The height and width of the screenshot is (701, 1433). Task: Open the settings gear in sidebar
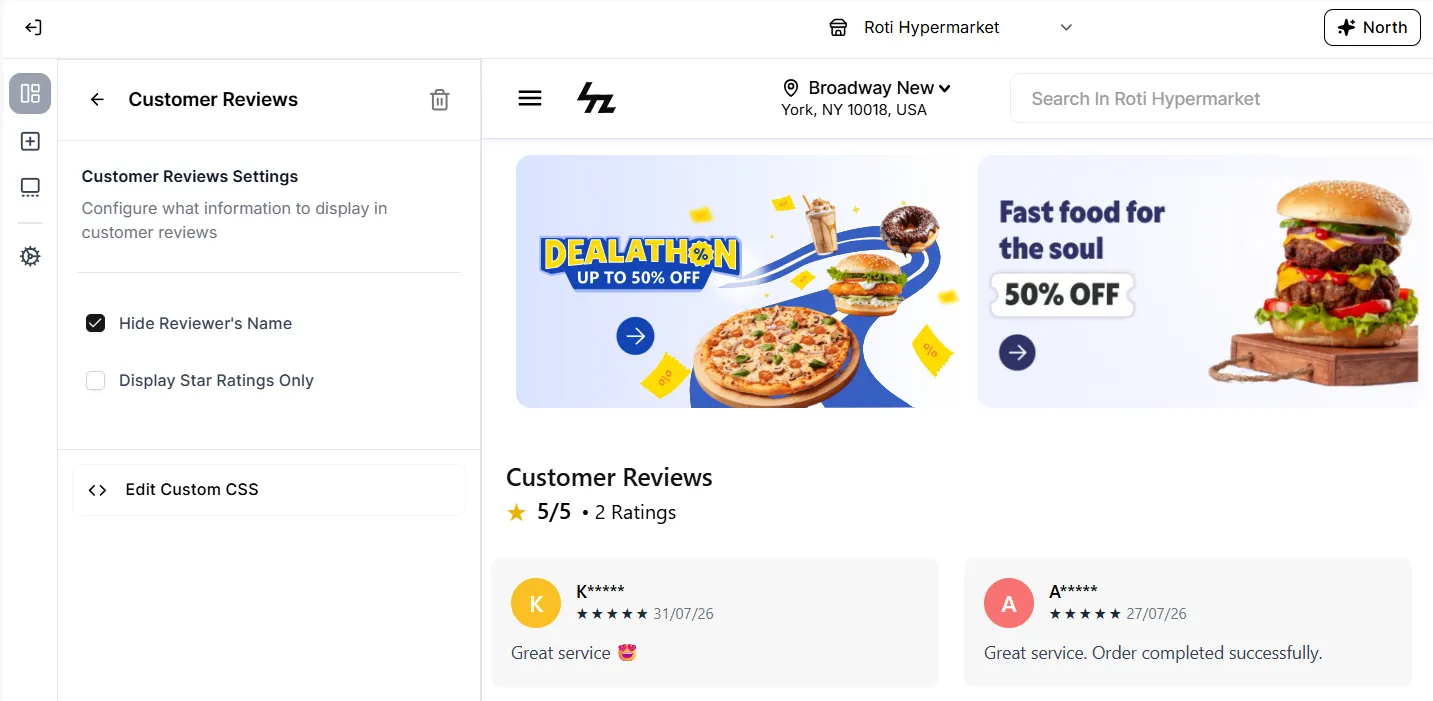(30, 257)
